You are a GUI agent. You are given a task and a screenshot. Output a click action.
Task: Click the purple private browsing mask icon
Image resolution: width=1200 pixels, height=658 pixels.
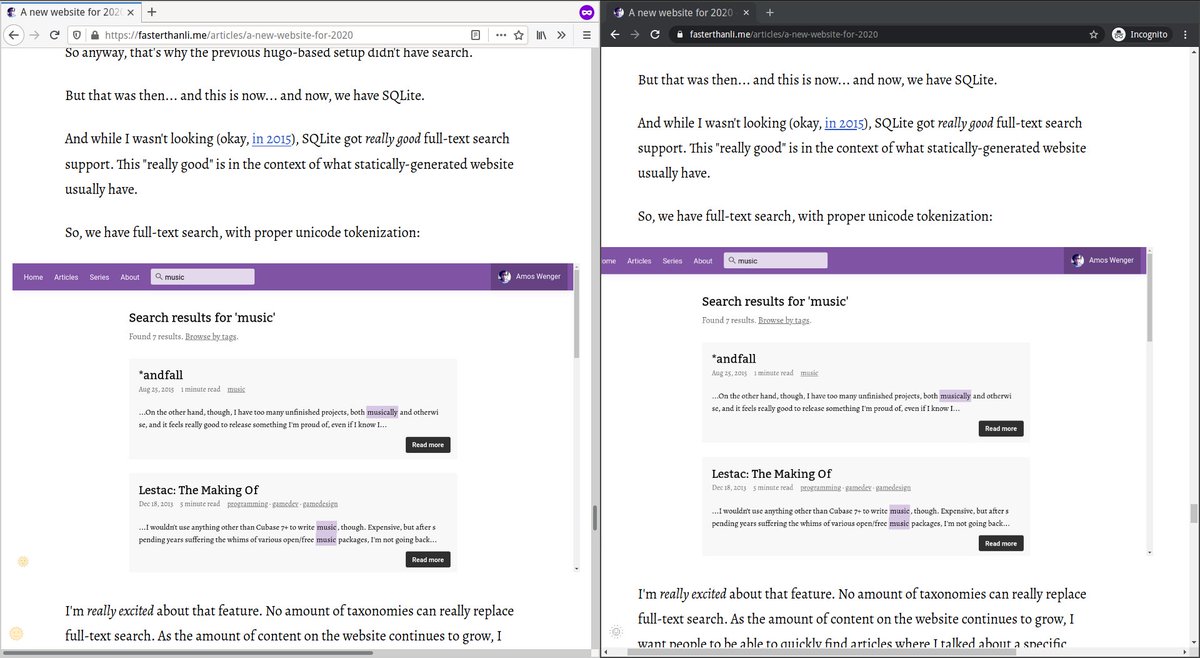pos(587,12)
